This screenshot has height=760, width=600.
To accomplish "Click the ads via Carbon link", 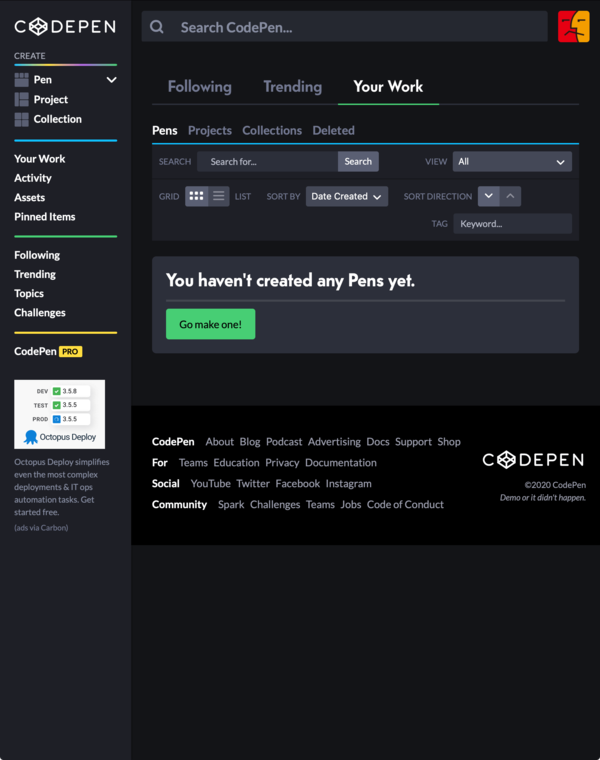I will (41, 528).
